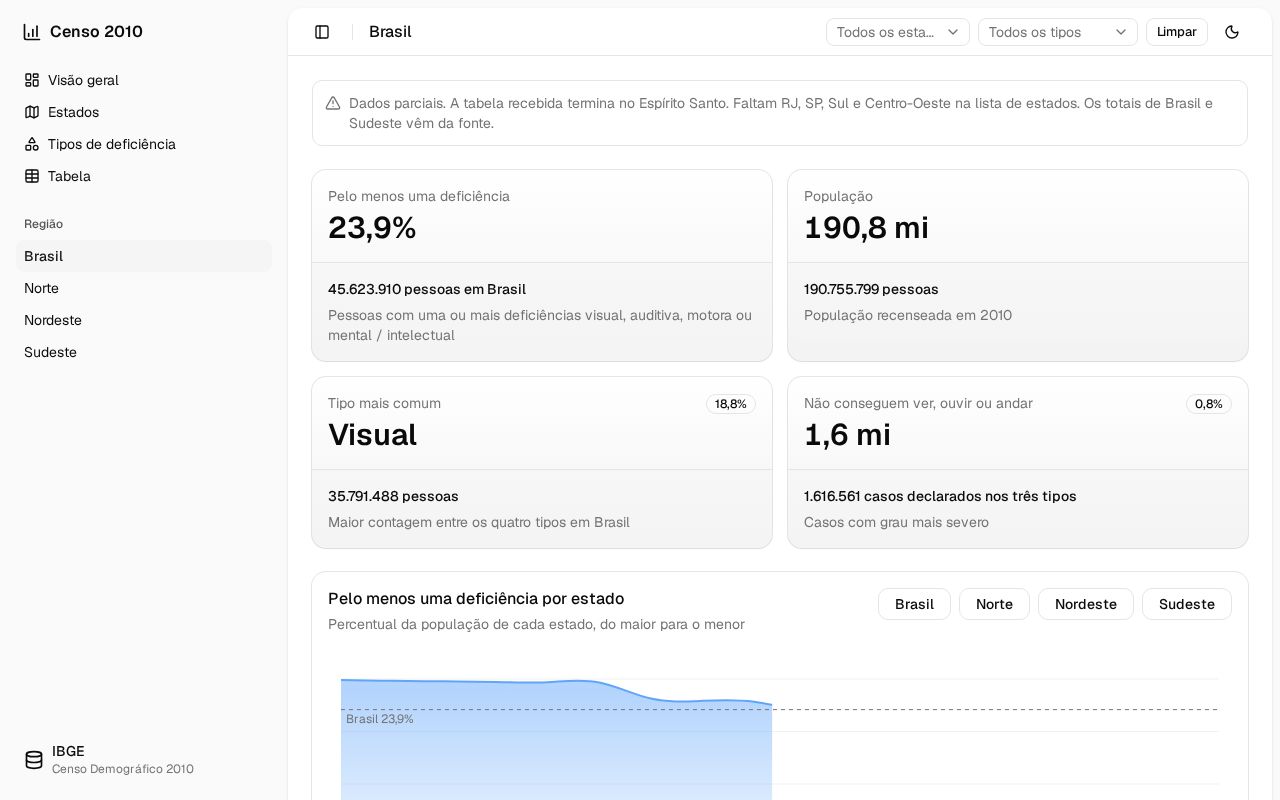Click the Censo Demográfico 2010 footer text
This screenshot has width=1280, height=800.
point(123,769)
